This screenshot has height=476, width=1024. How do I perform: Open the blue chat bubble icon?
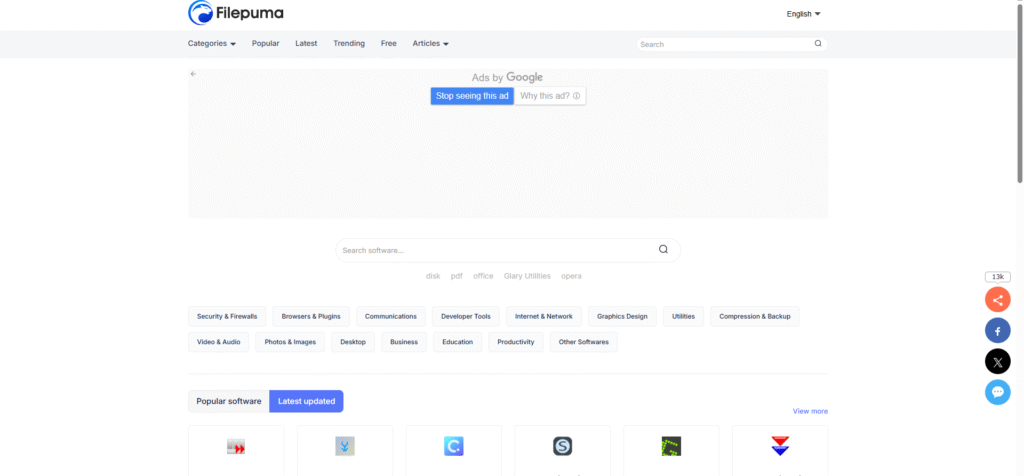click(x=997, y=392)
